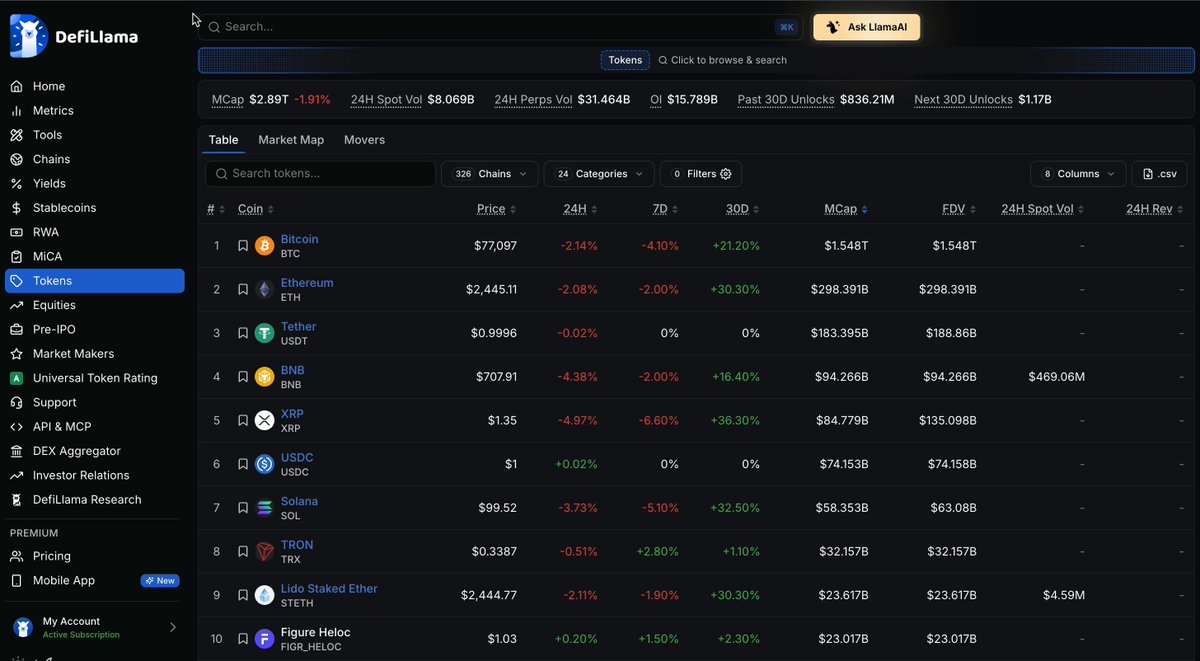Screen dimensions: 1200x661
Task: Click the Stablecoins dollar icon
Action: point(16,208)
